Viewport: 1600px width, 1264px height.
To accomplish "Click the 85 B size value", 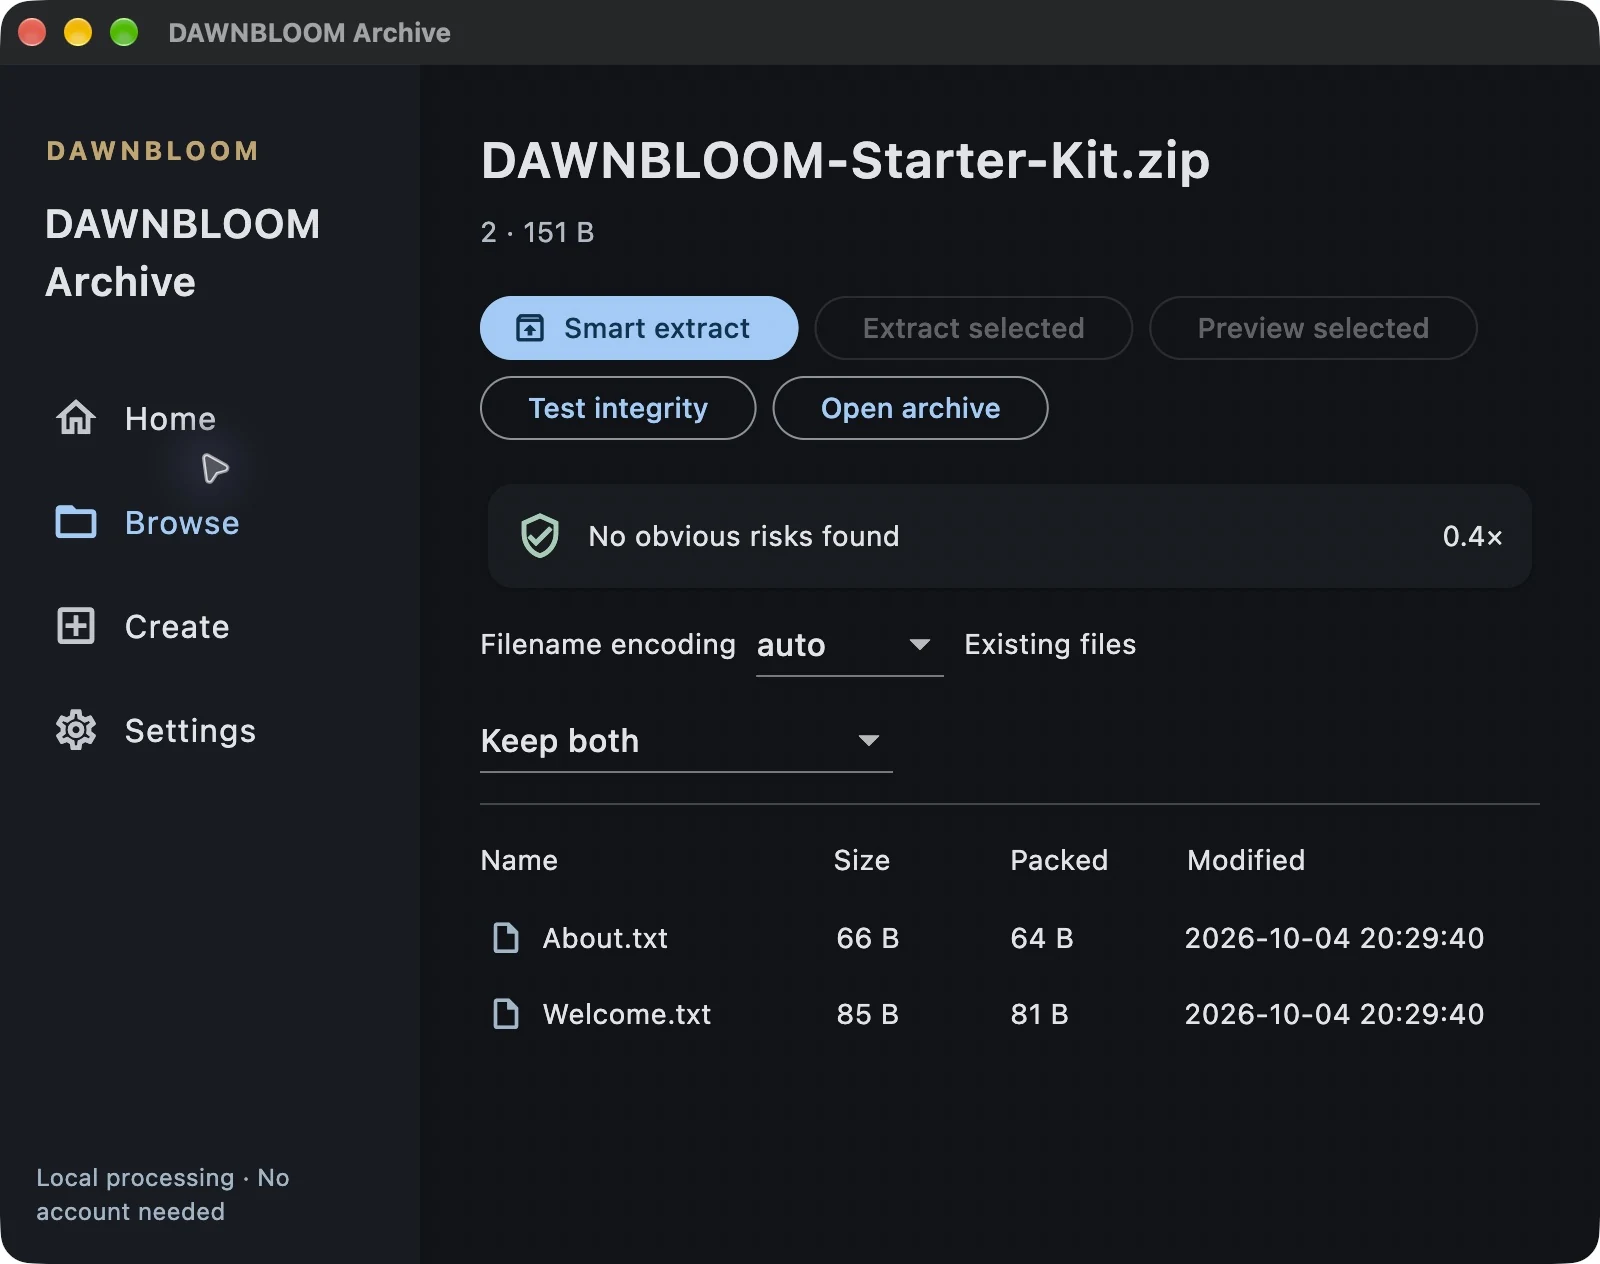I will tap(868, 1014).
